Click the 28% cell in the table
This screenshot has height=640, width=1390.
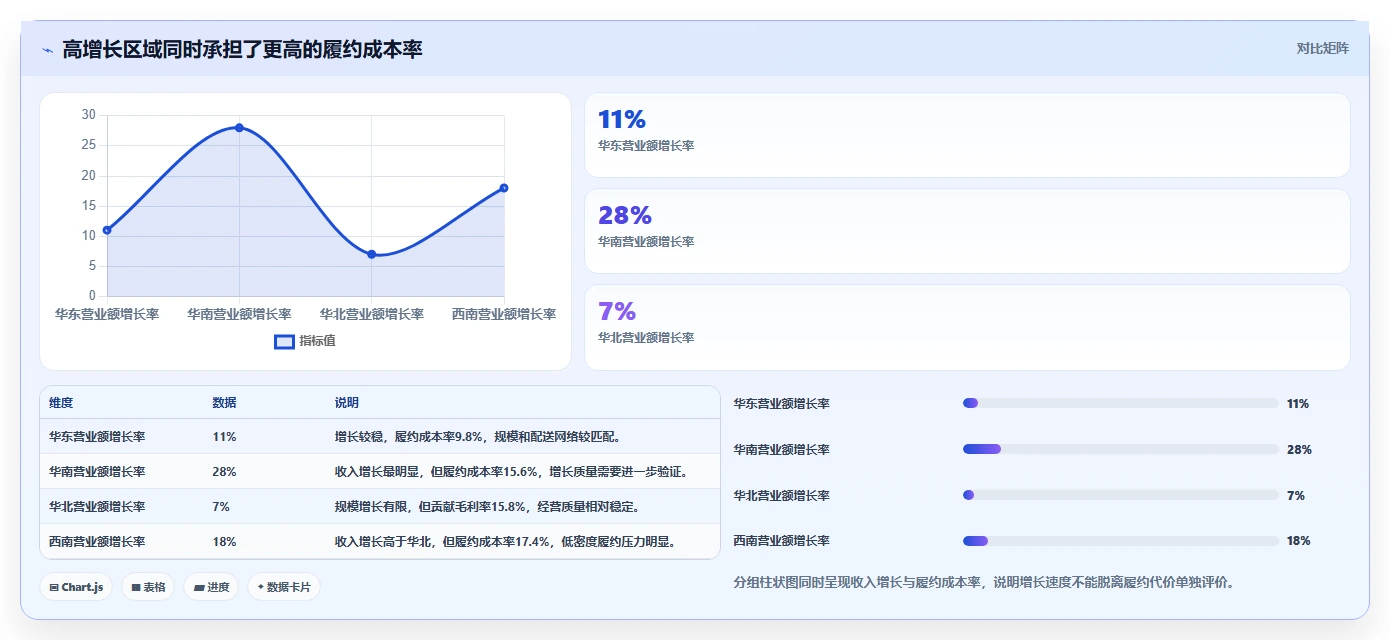224,472
